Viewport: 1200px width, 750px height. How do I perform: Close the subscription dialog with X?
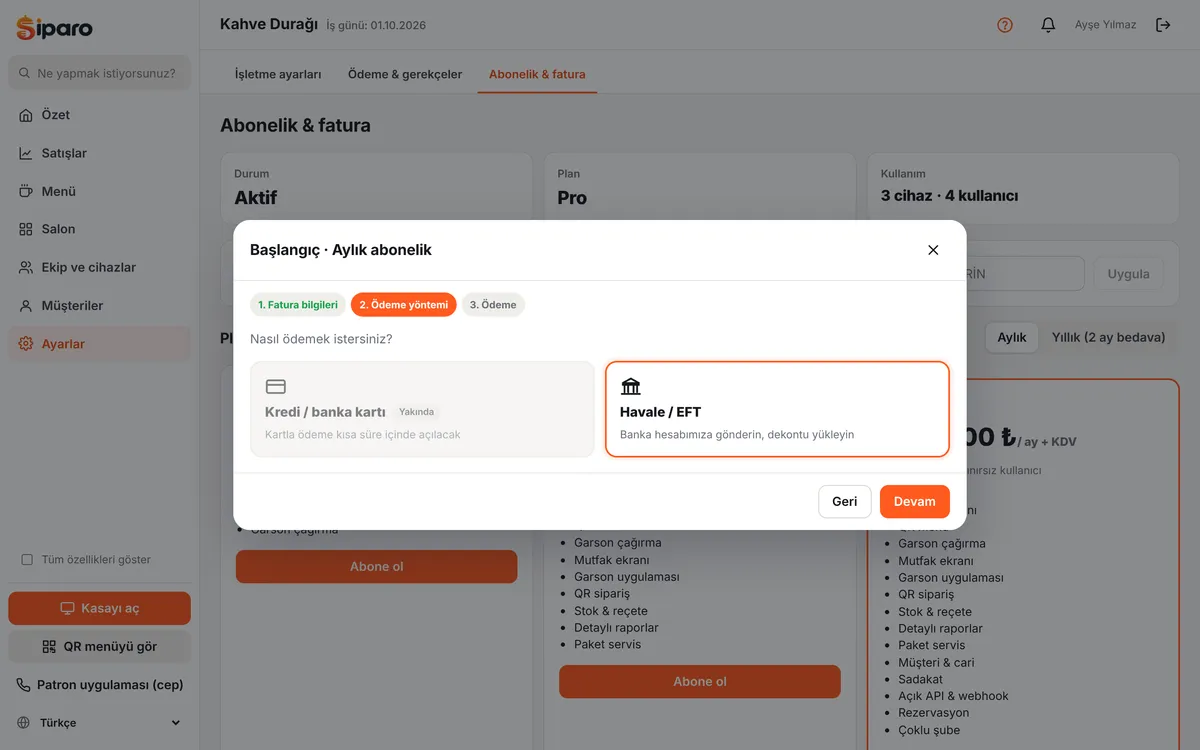(933, 250)
